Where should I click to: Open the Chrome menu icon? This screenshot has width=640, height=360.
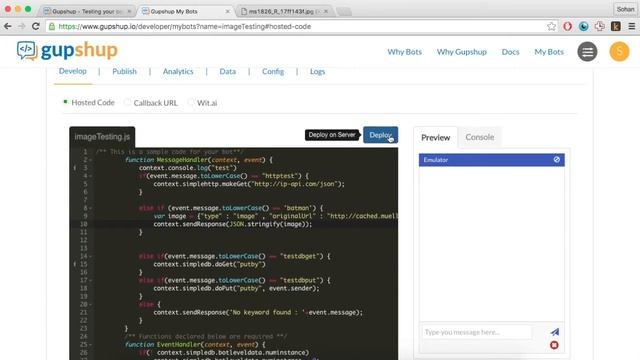coord(631,27)
